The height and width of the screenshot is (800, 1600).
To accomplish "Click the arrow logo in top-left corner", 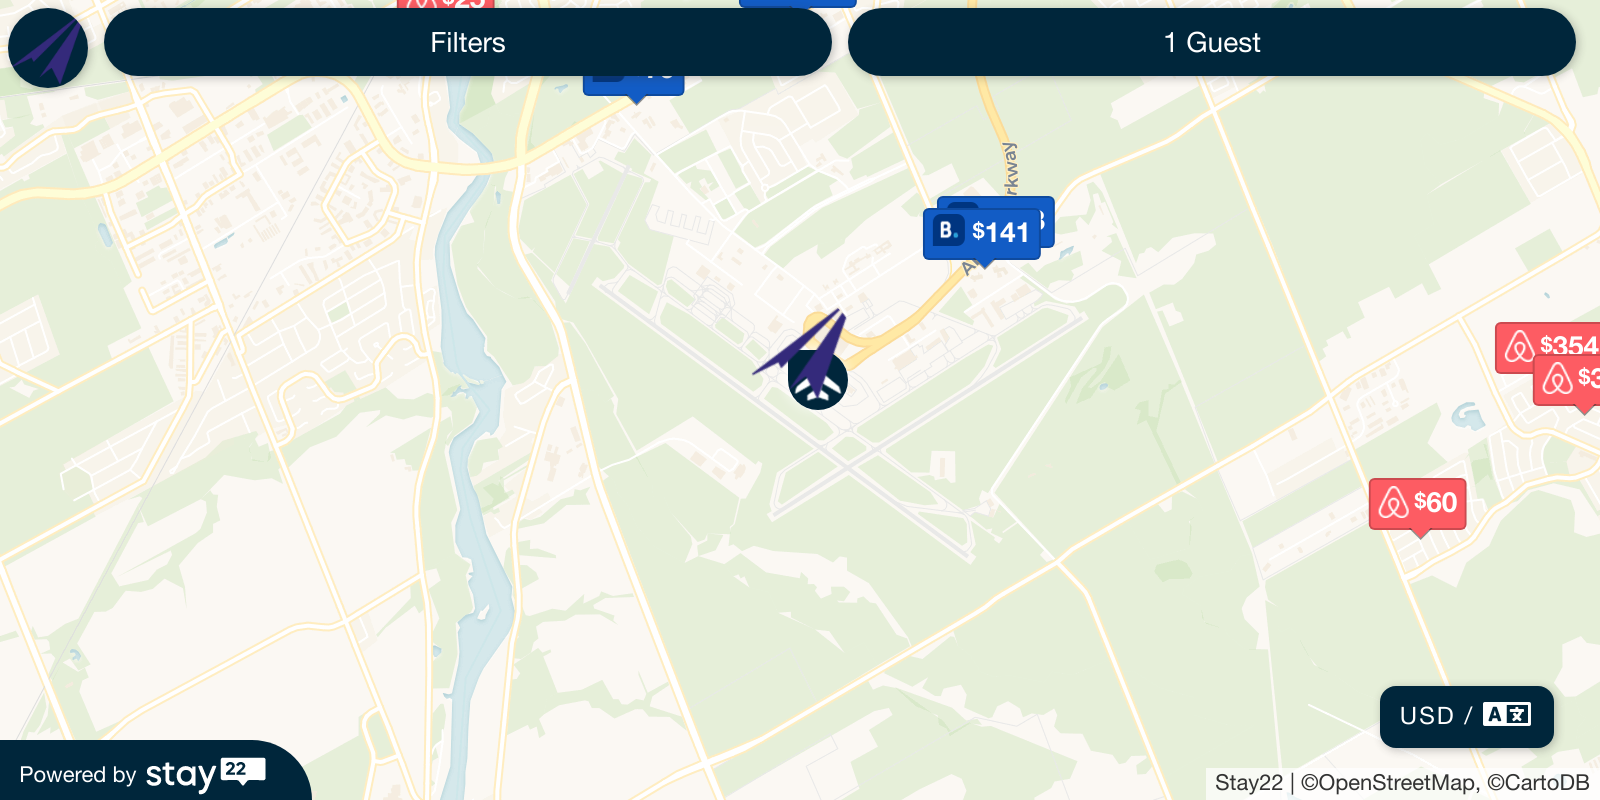I will point(48,48).
